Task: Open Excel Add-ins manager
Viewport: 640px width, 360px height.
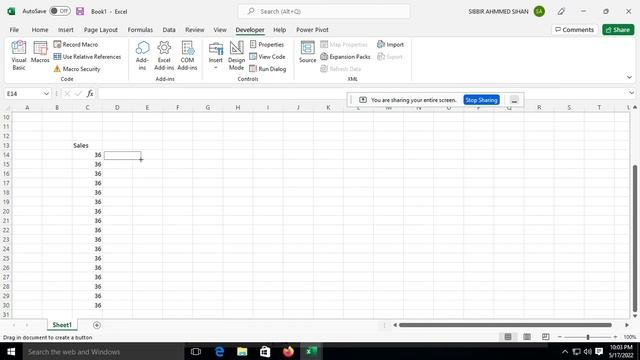Action: [x=164, y=56]
